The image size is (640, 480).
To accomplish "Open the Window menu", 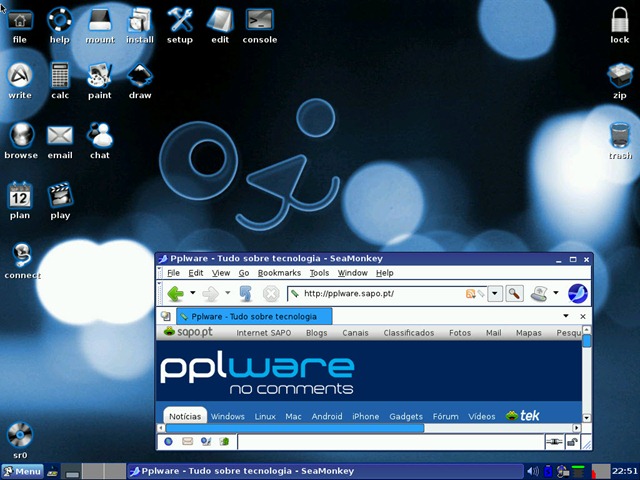I will click(353, 273).
